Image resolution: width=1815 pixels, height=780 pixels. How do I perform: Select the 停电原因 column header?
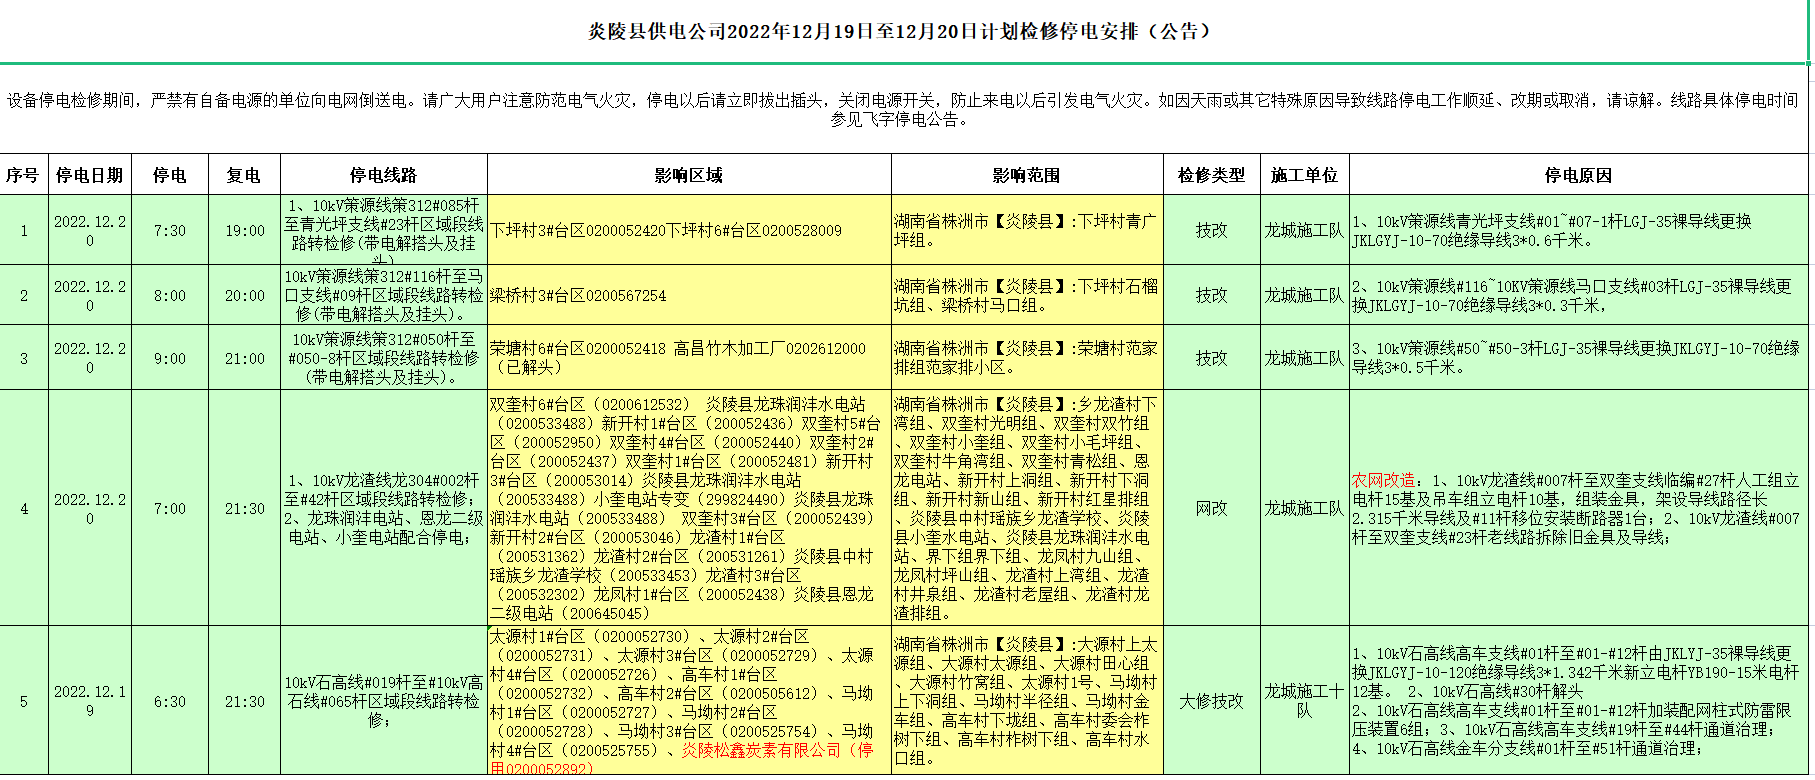[x=1578, y=175]
